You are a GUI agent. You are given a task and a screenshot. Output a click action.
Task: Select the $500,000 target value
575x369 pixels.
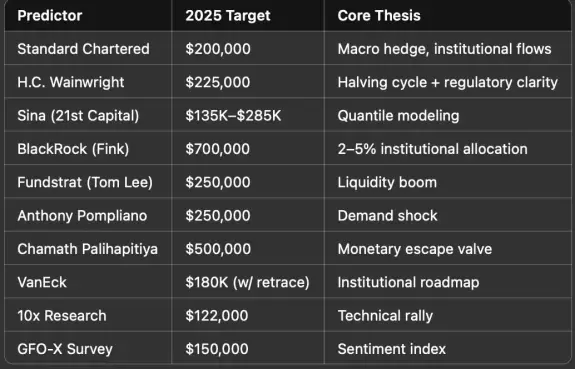click(x=218, y=249)
